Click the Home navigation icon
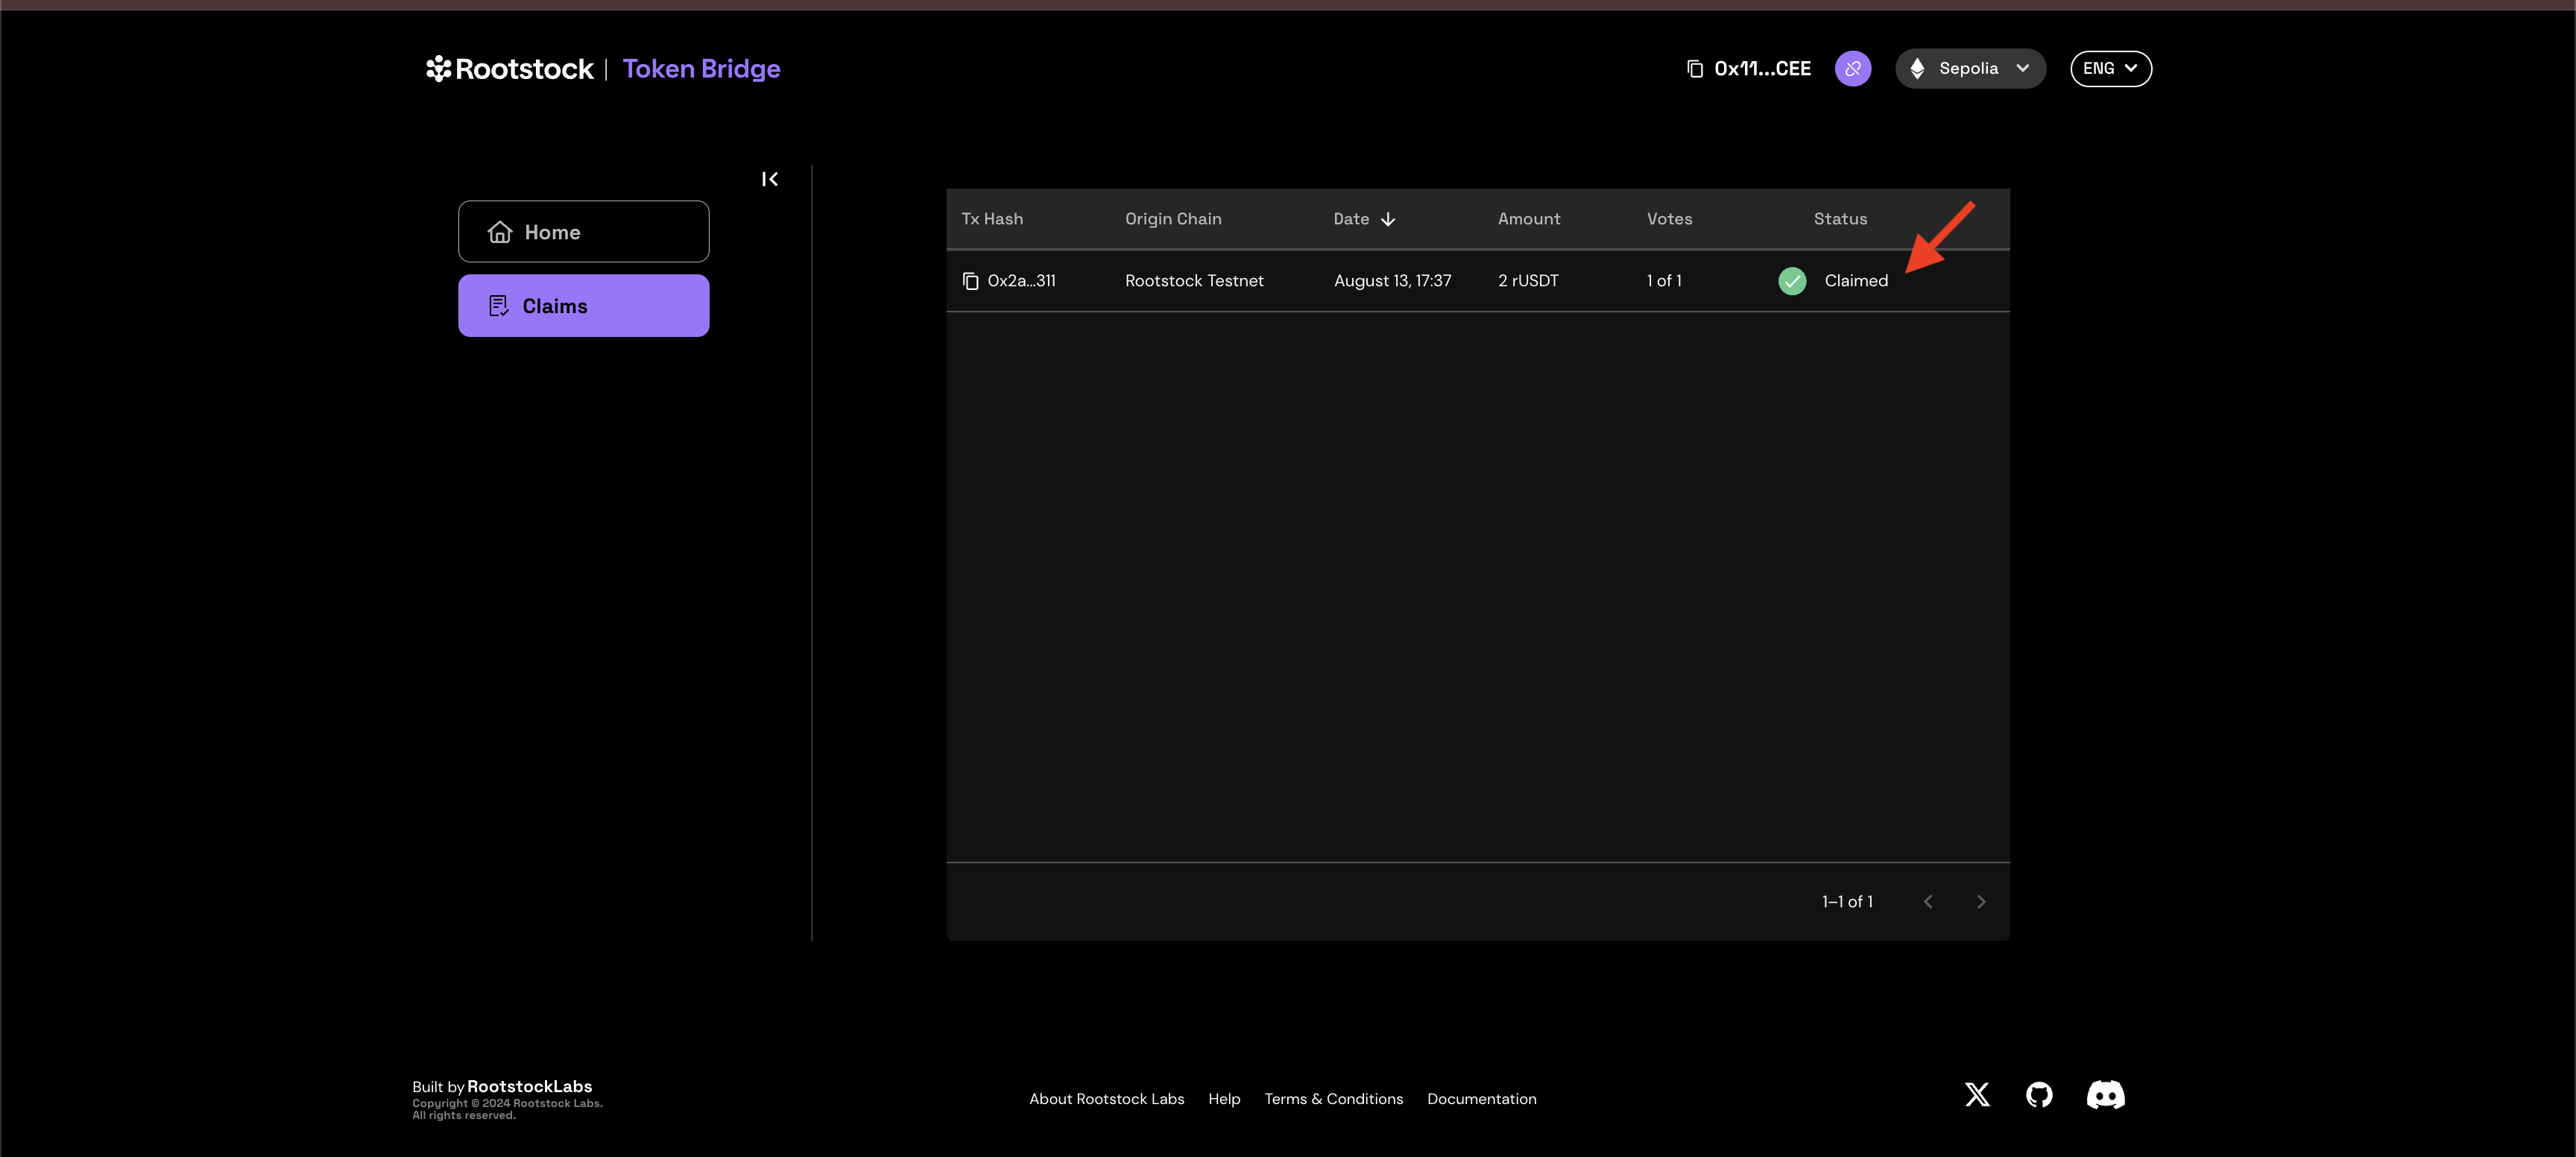The width and height of the screenshot is (2576, 1157). [x=499, y=232]
